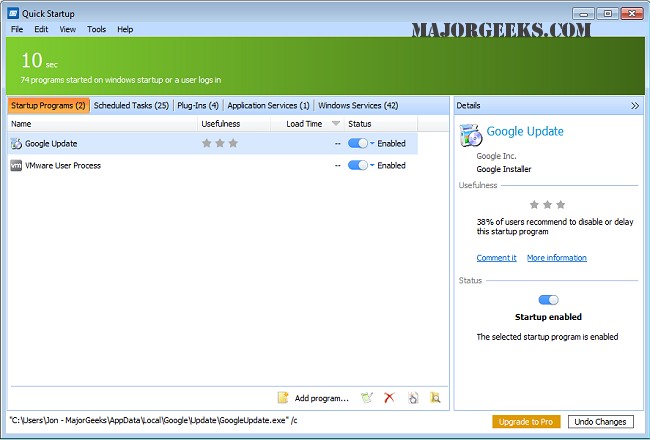Click the VMware User Process icon
650x440 pixels.
tap(16, 165)
